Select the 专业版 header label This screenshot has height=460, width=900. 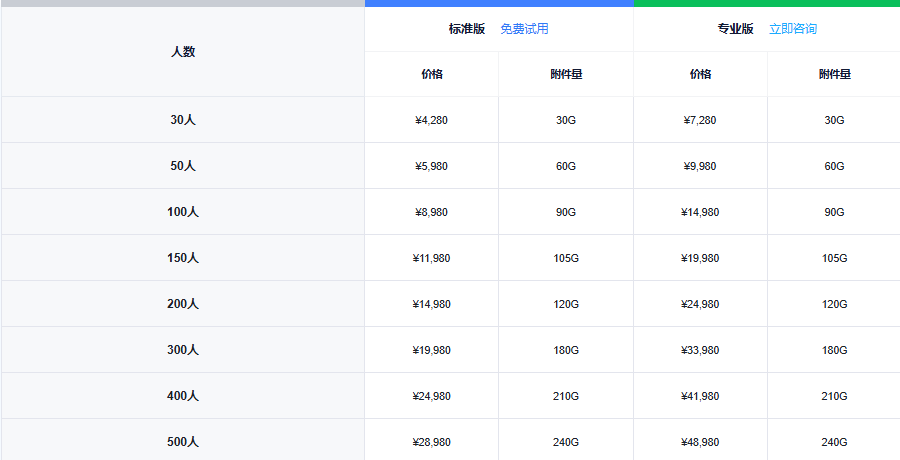(735, 29)
